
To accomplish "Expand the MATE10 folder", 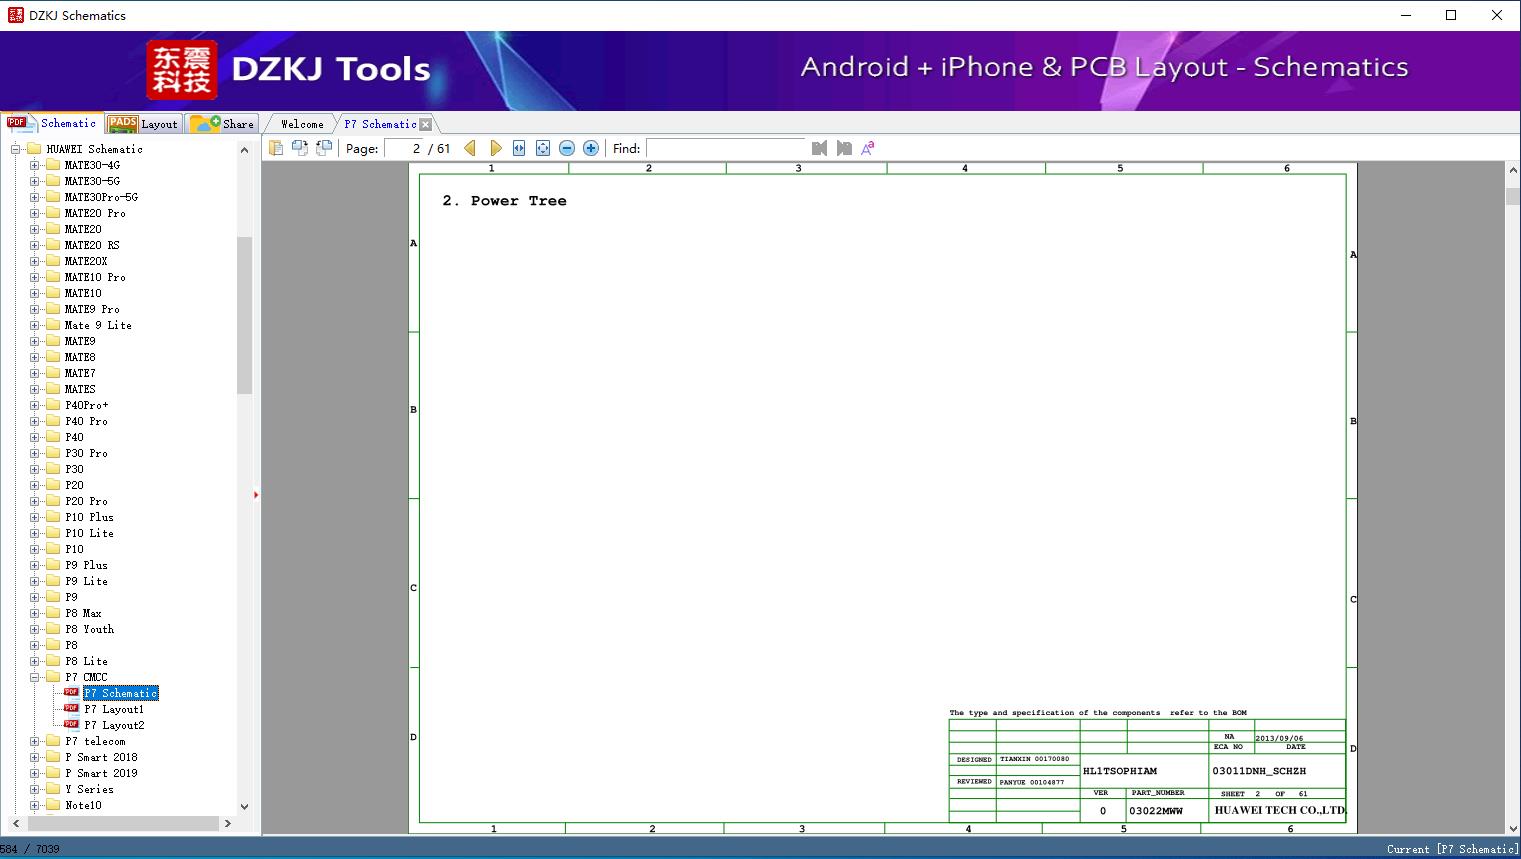I will [35, 293].
